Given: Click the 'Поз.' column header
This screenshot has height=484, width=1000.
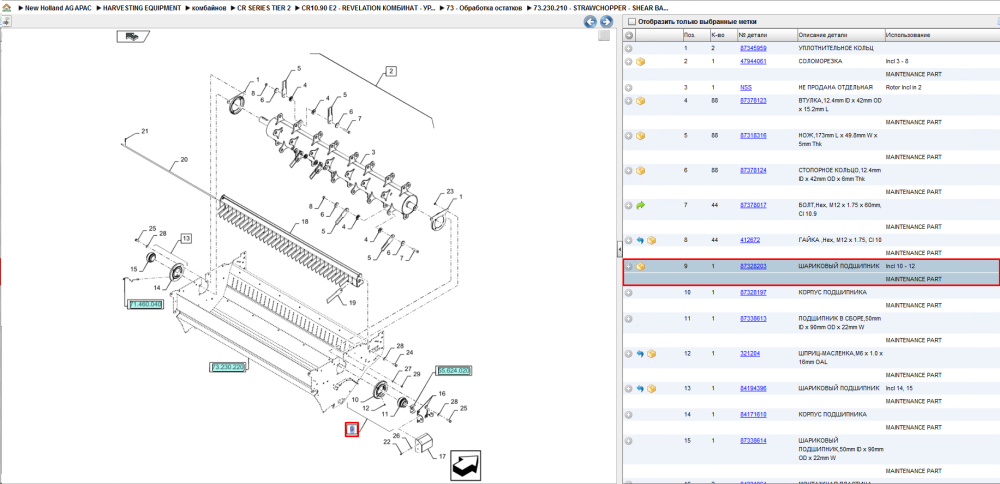Looking at the screenshot, I should coord(695,35).
